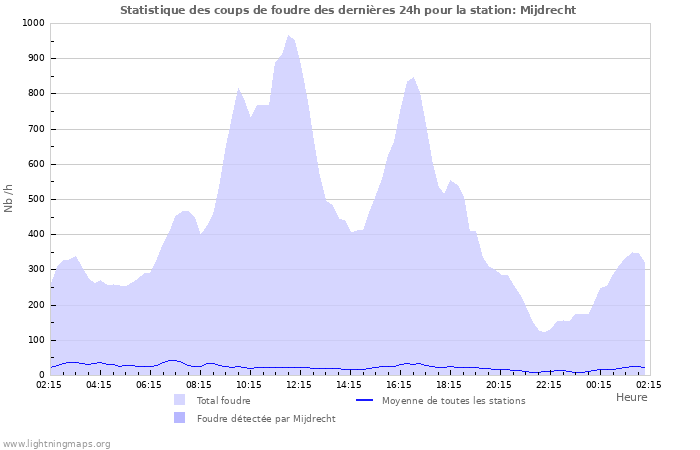The image size is (700, 450).
Task: Click the Foudre détectée par Mijdrecht legend swatch
Action: click(180, 418)
